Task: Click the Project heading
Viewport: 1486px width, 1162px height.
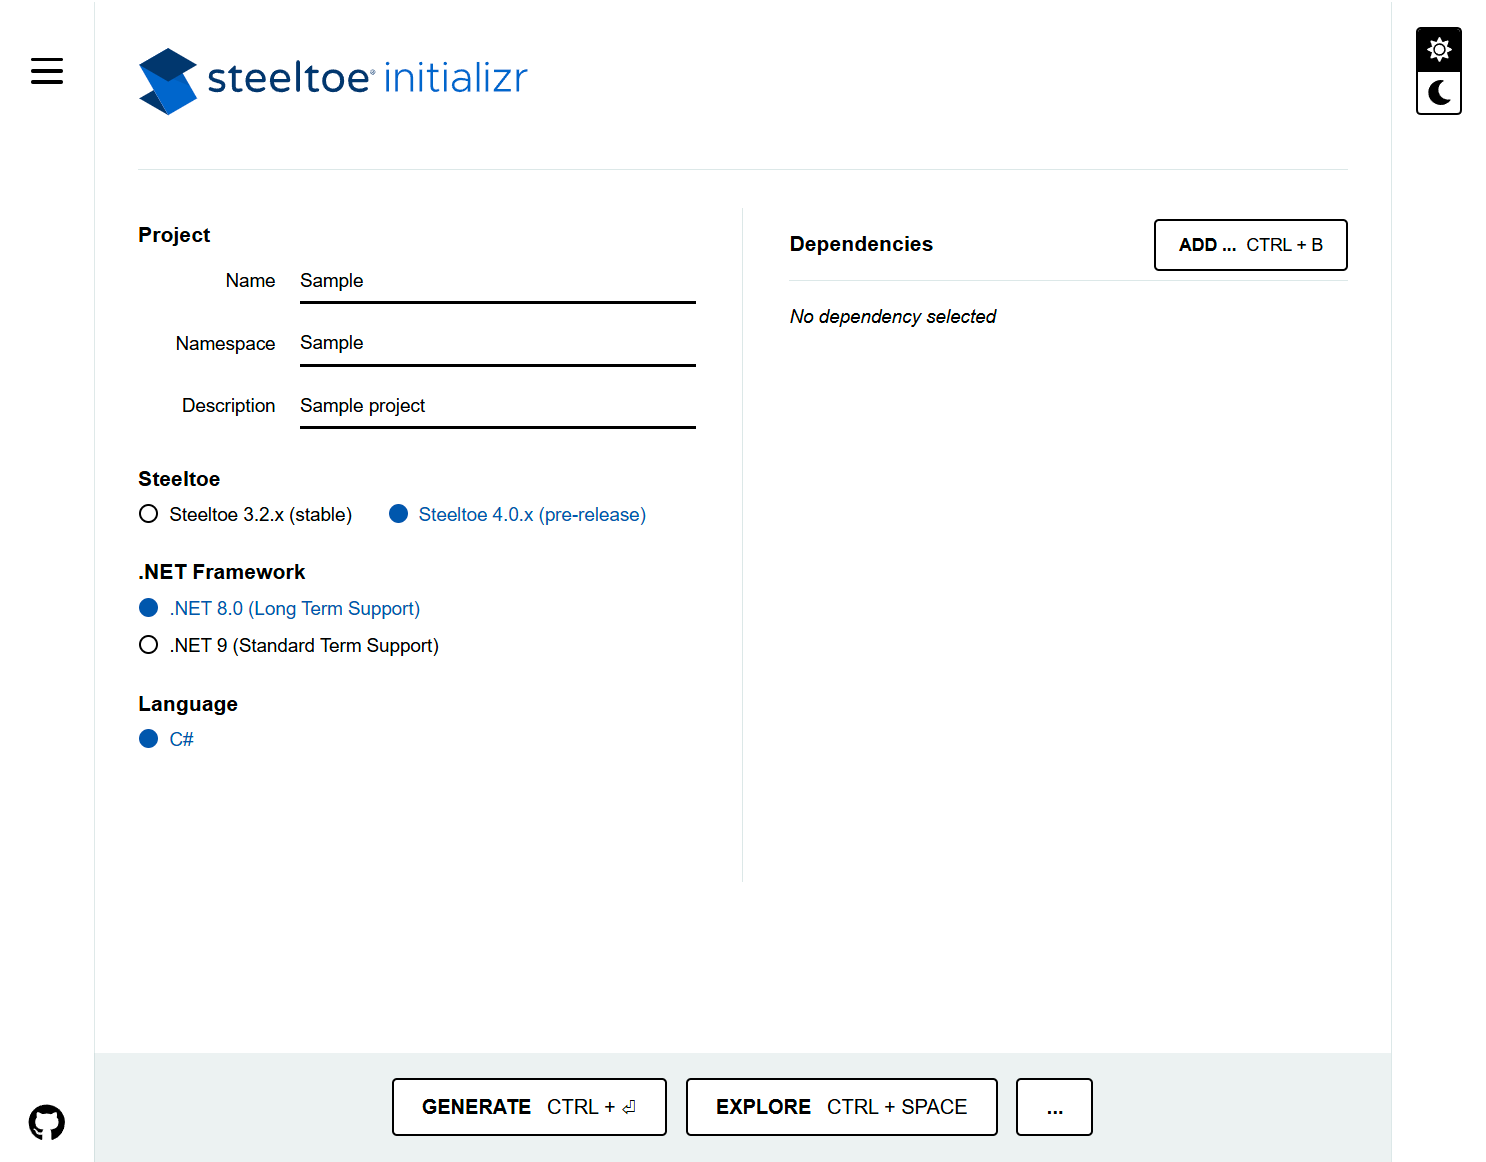Action: [174, 235]
